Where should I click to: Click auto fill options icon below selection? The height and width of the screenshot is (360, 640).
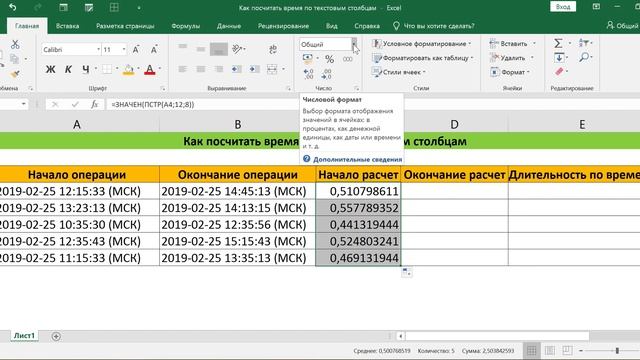(x=407, y=272)
